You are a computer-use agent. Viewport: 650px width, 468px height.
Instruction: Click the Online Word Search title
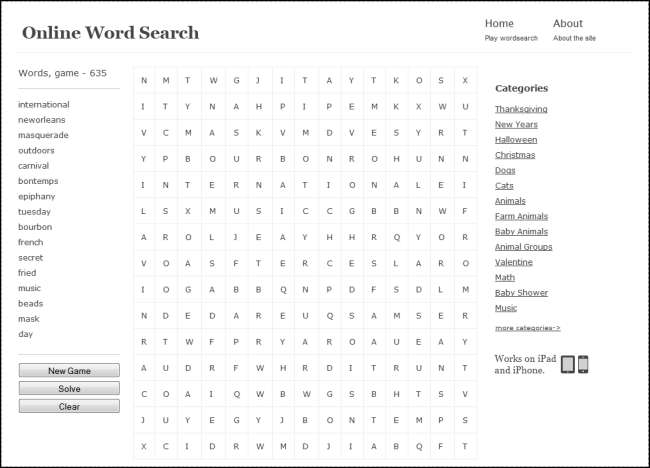110,33
